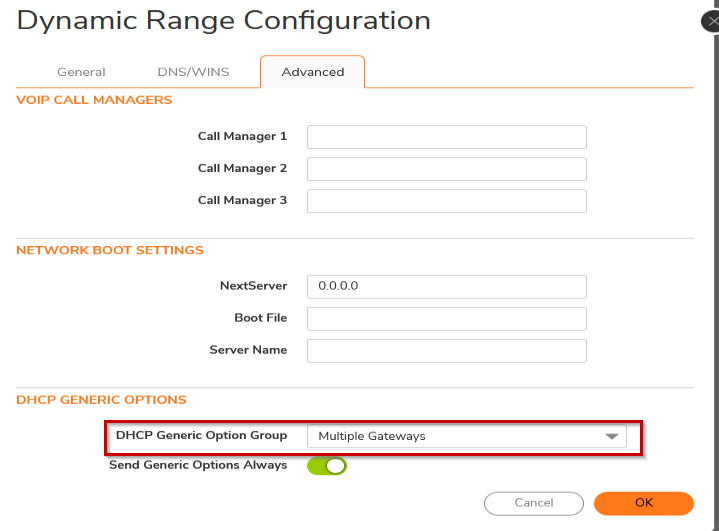719x531 pixels.
Task: Cancel the Dynamic Range Configuration
Action: pos(533,503)
